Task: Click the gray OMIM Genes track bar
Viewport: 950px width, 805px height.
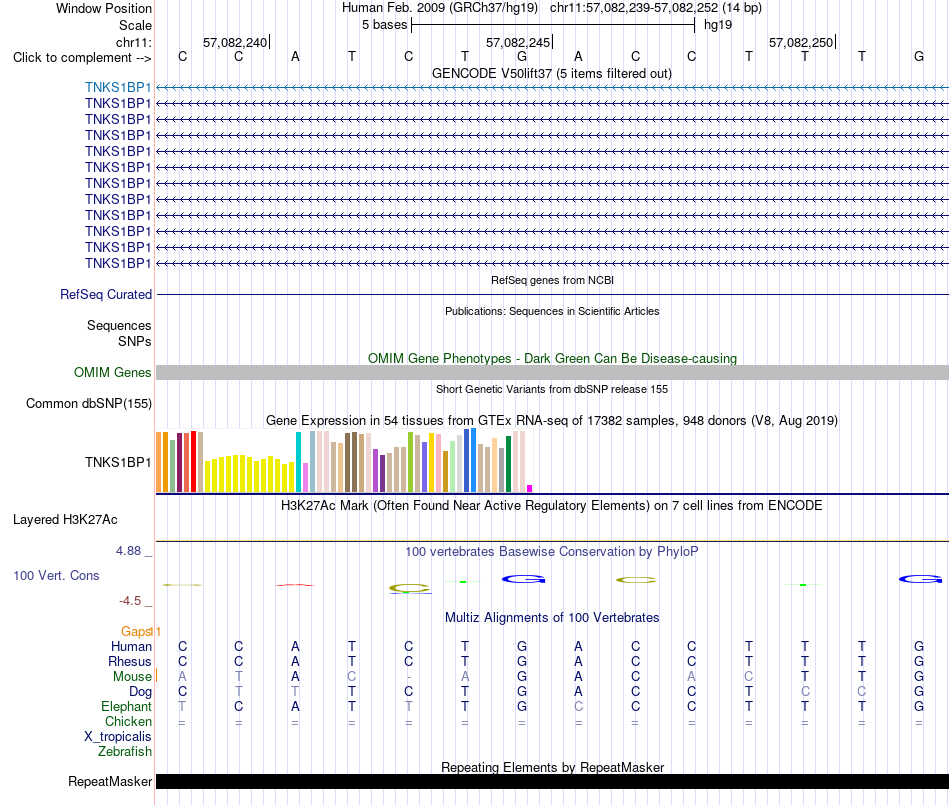Action: [x=552, y=373]
